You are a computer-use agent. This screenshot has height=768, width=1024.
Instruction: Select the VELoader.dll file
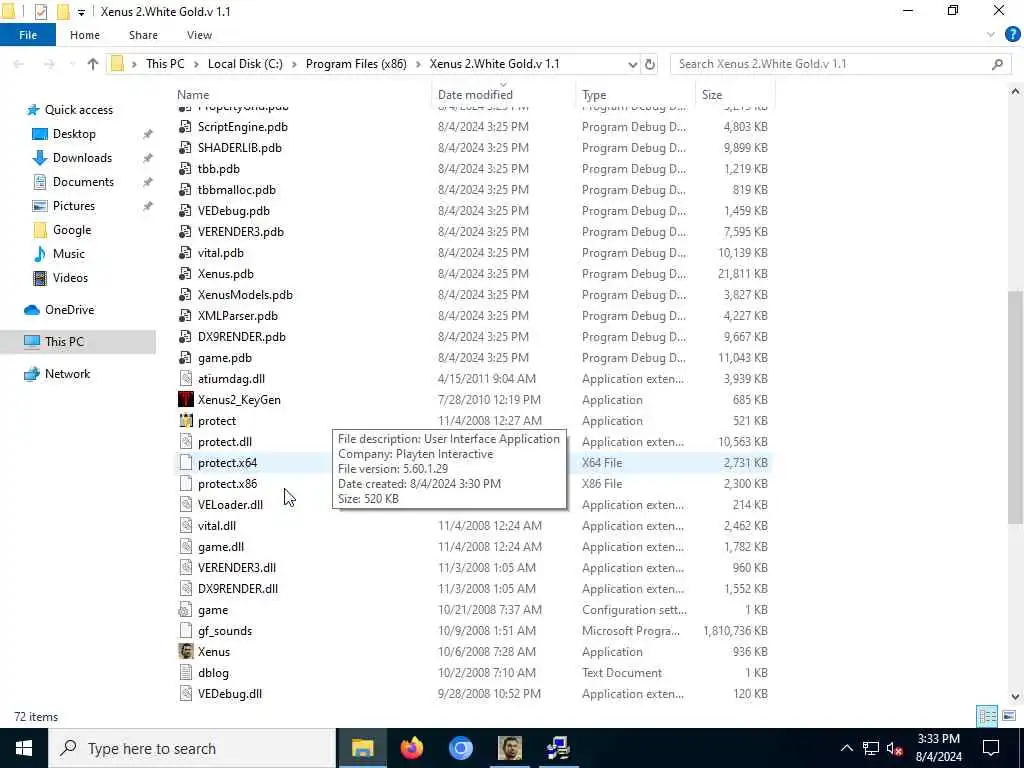coord(231,505)
